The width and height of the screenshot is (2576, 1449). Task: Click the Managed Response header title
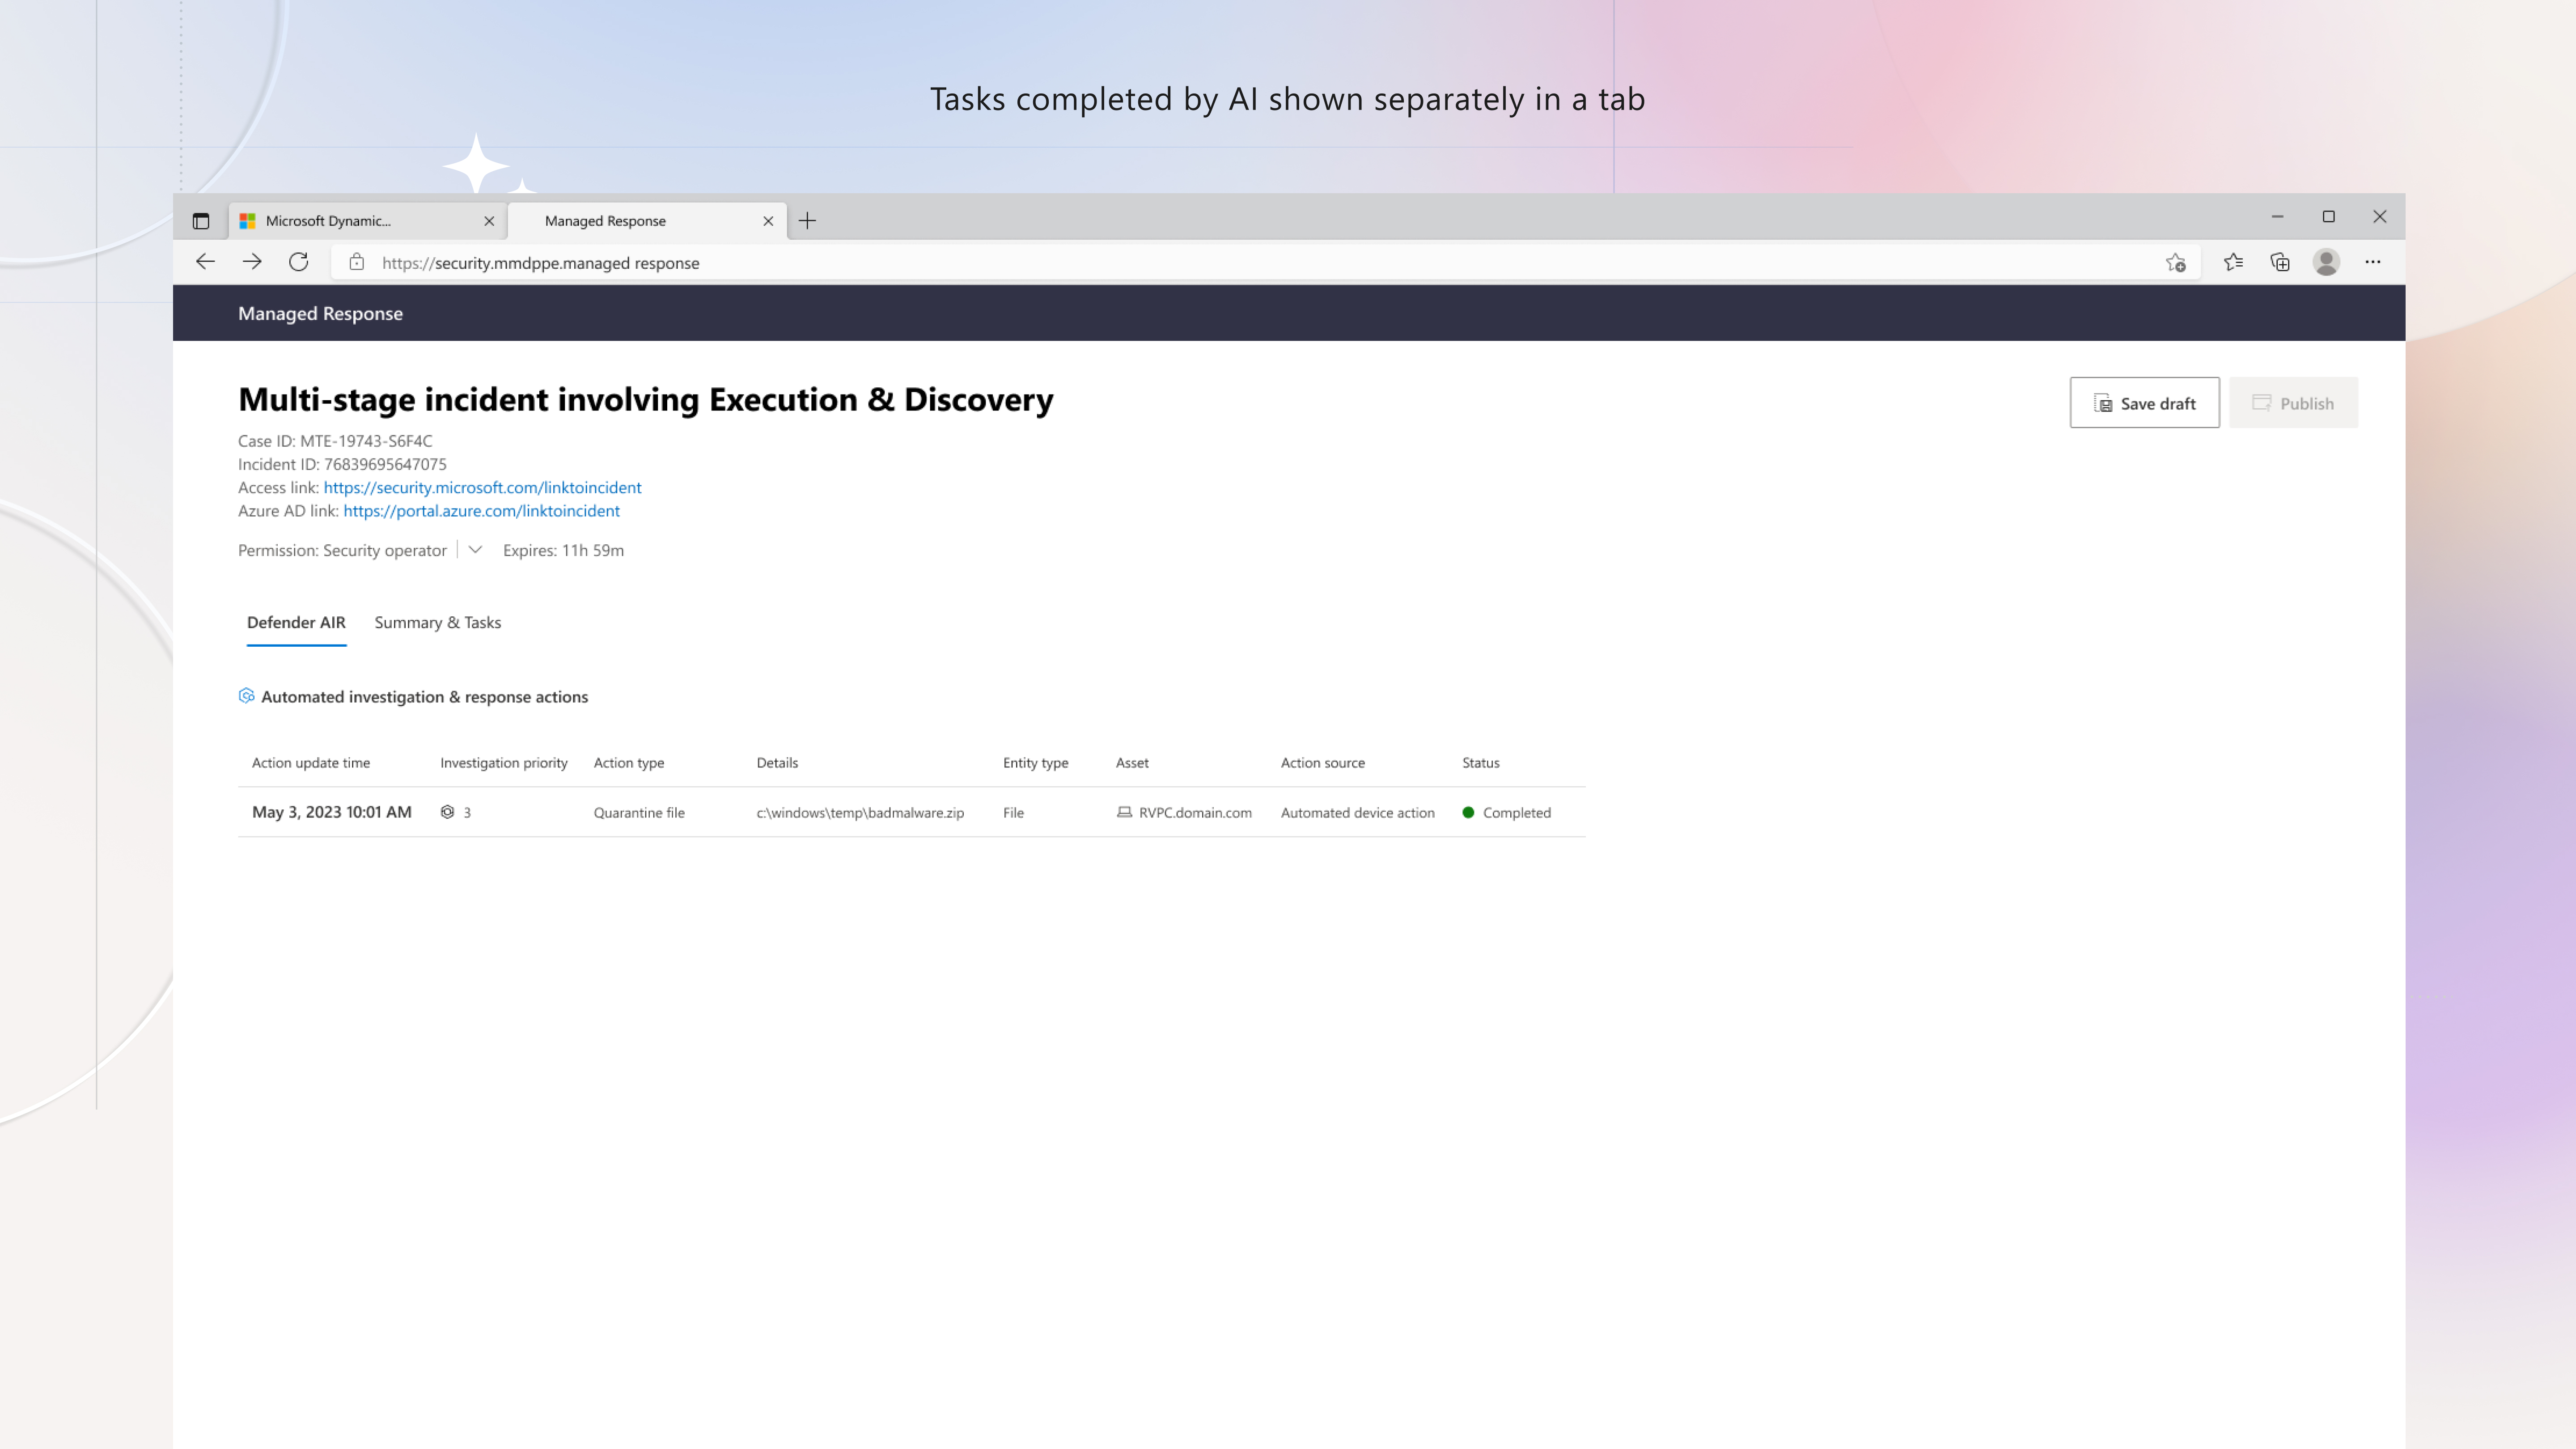[320, 313]
